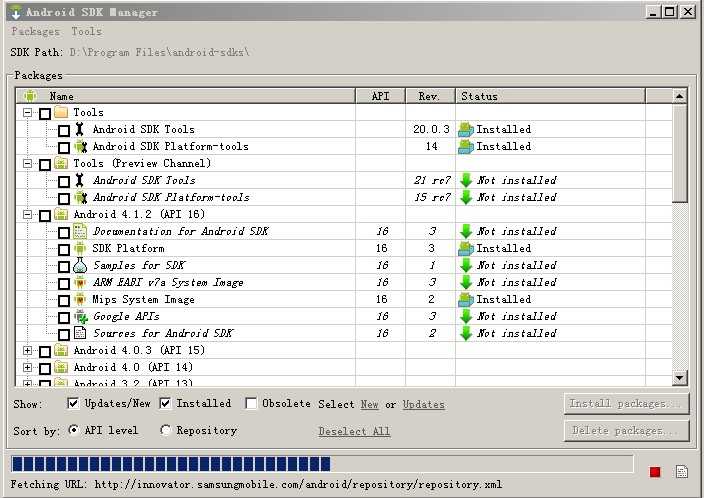Viewport: 704px width, 498px height.
Task: Click the ARM EABI v7a System Image icon
Action: click(80, 282)
